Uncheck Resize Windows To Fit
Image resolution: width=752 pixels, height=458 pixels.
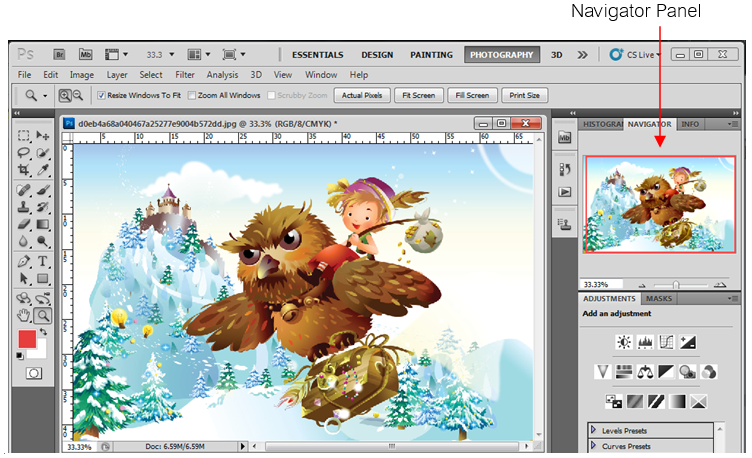pyautogui.click(x=101, y=96)
